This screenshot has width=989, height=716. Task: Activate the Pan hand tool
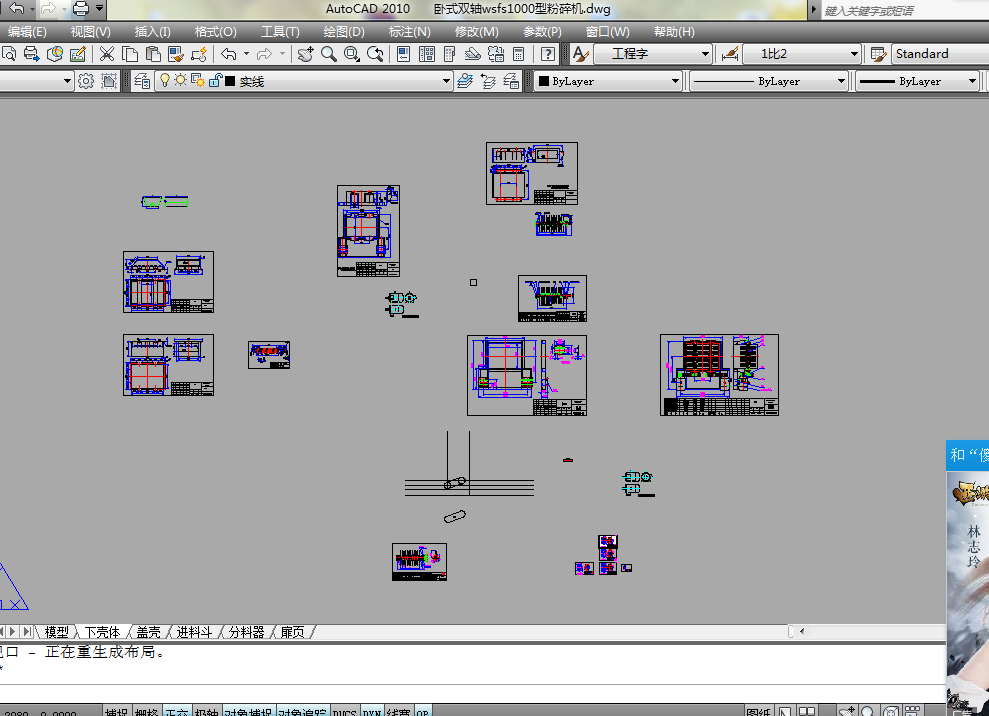point(305,54)
